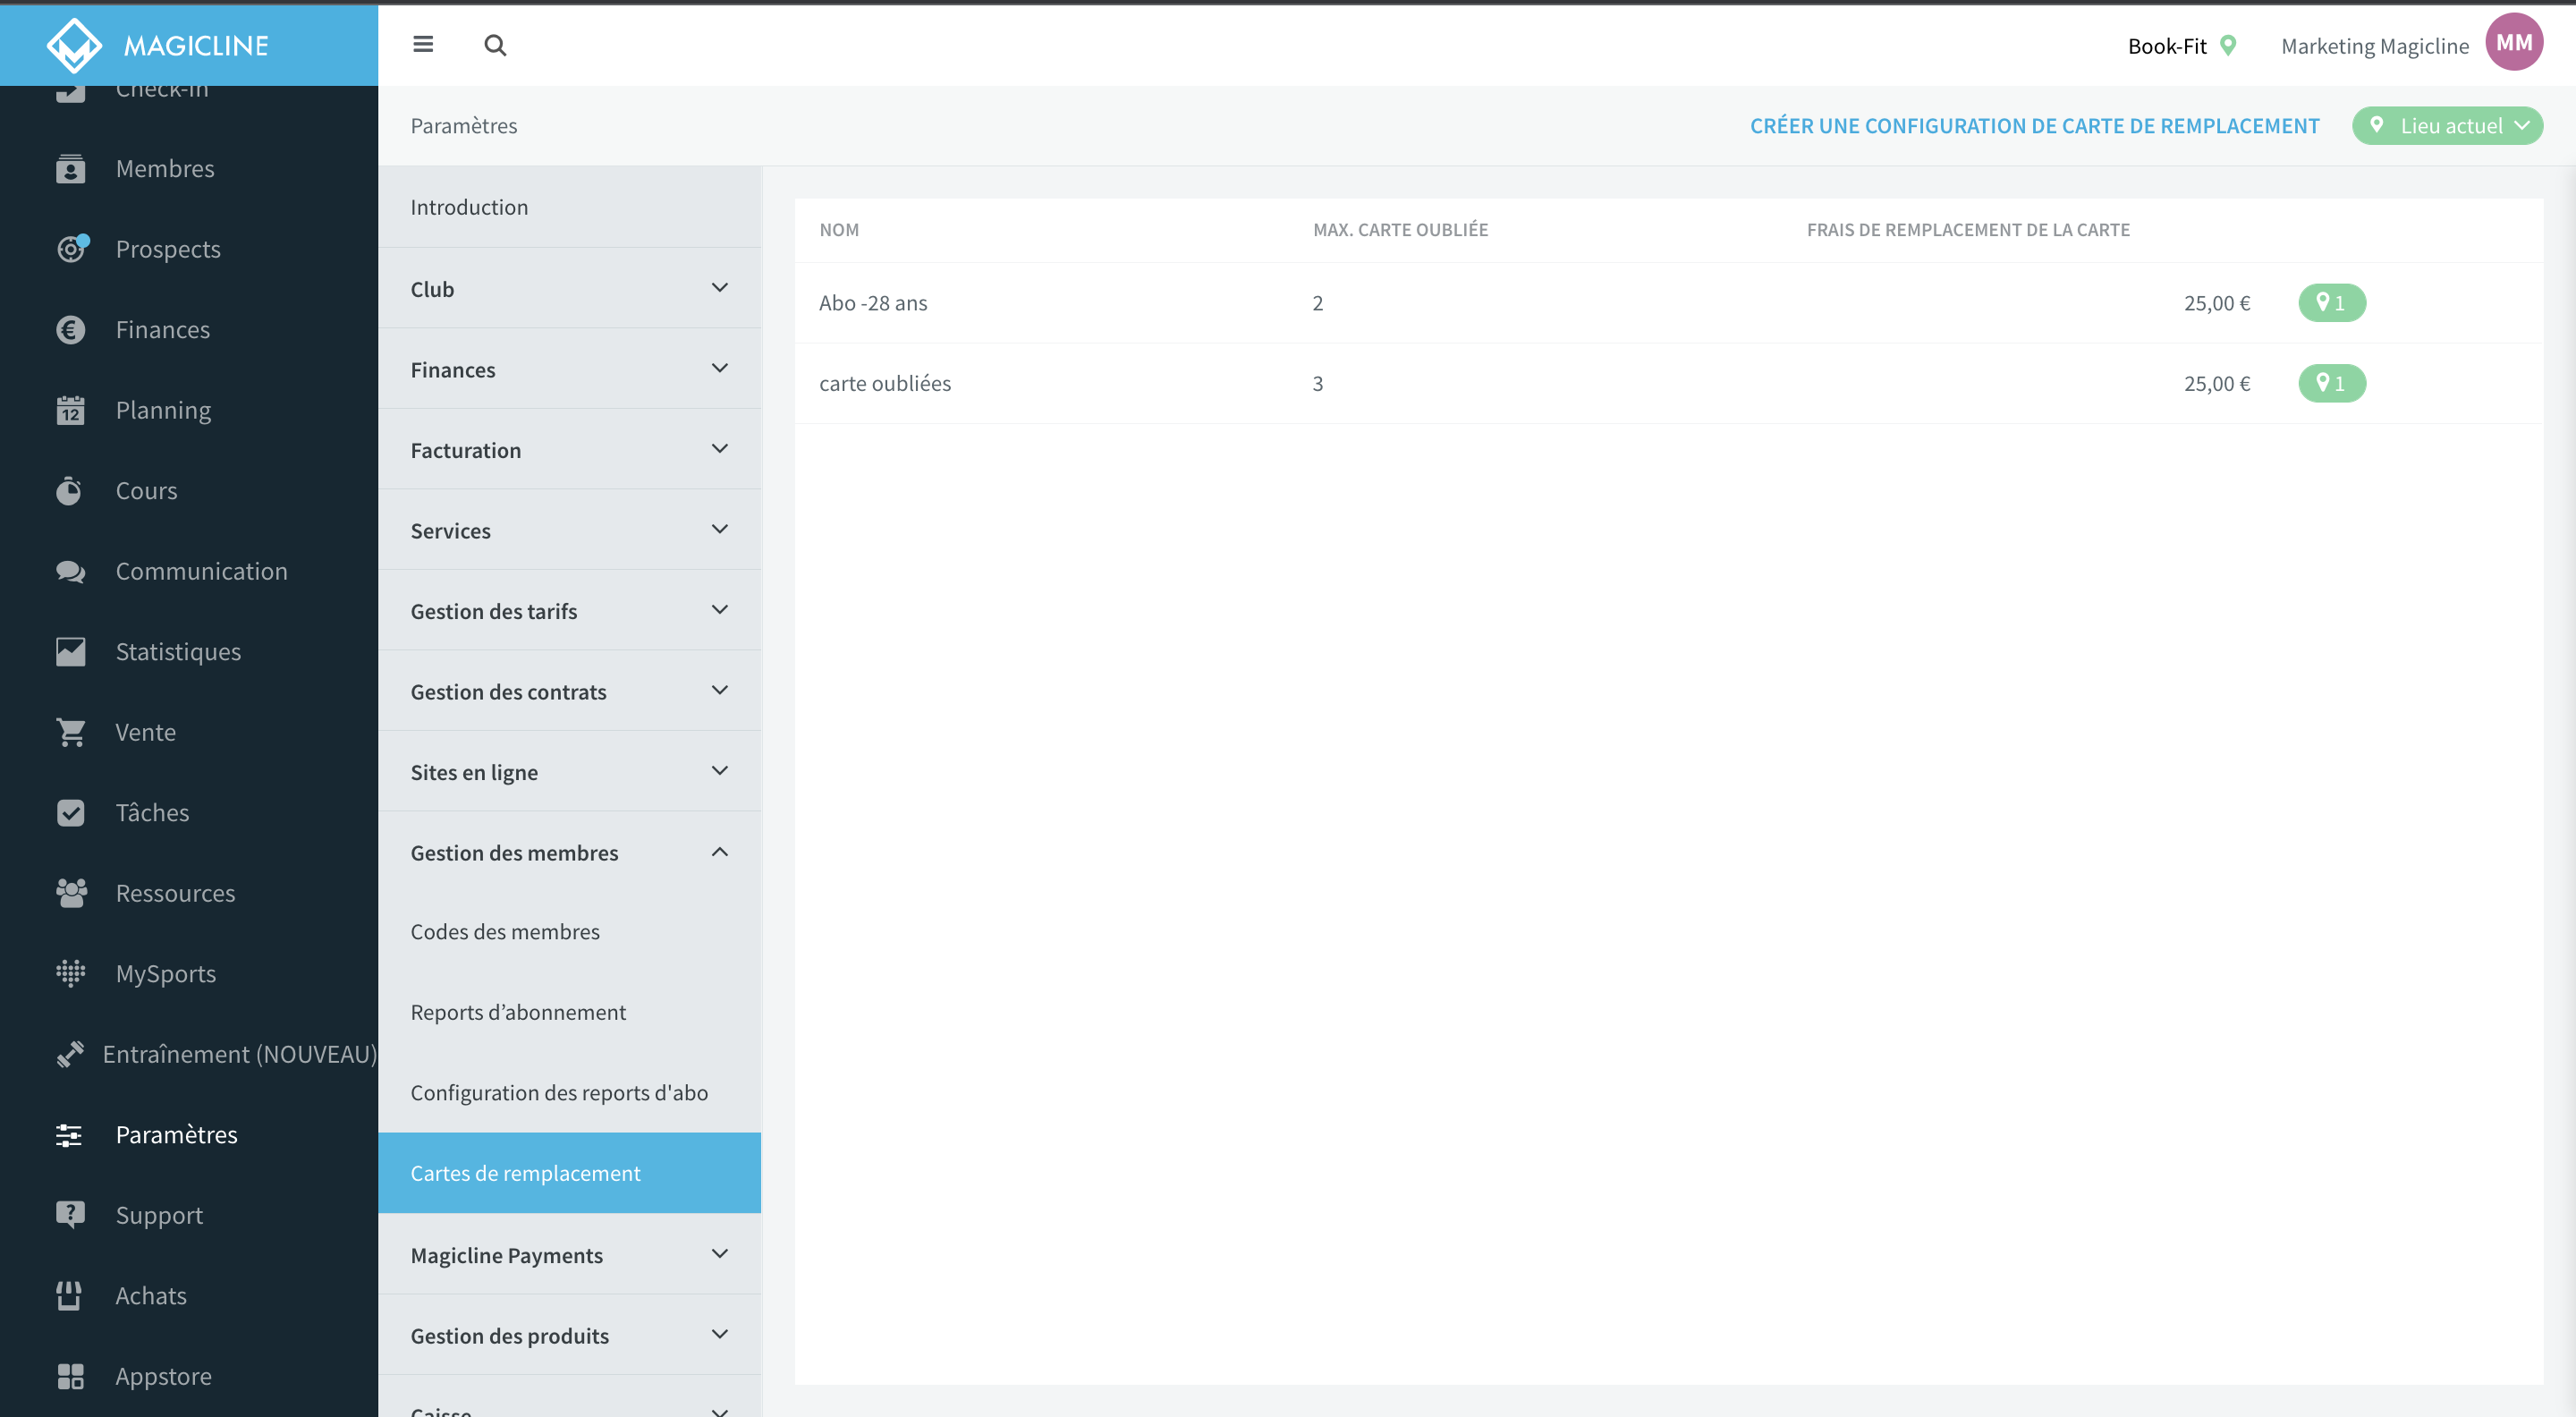The image size is (2576, 1417).
Task: Expand the Finances settings section
Action: coord(569,369)
